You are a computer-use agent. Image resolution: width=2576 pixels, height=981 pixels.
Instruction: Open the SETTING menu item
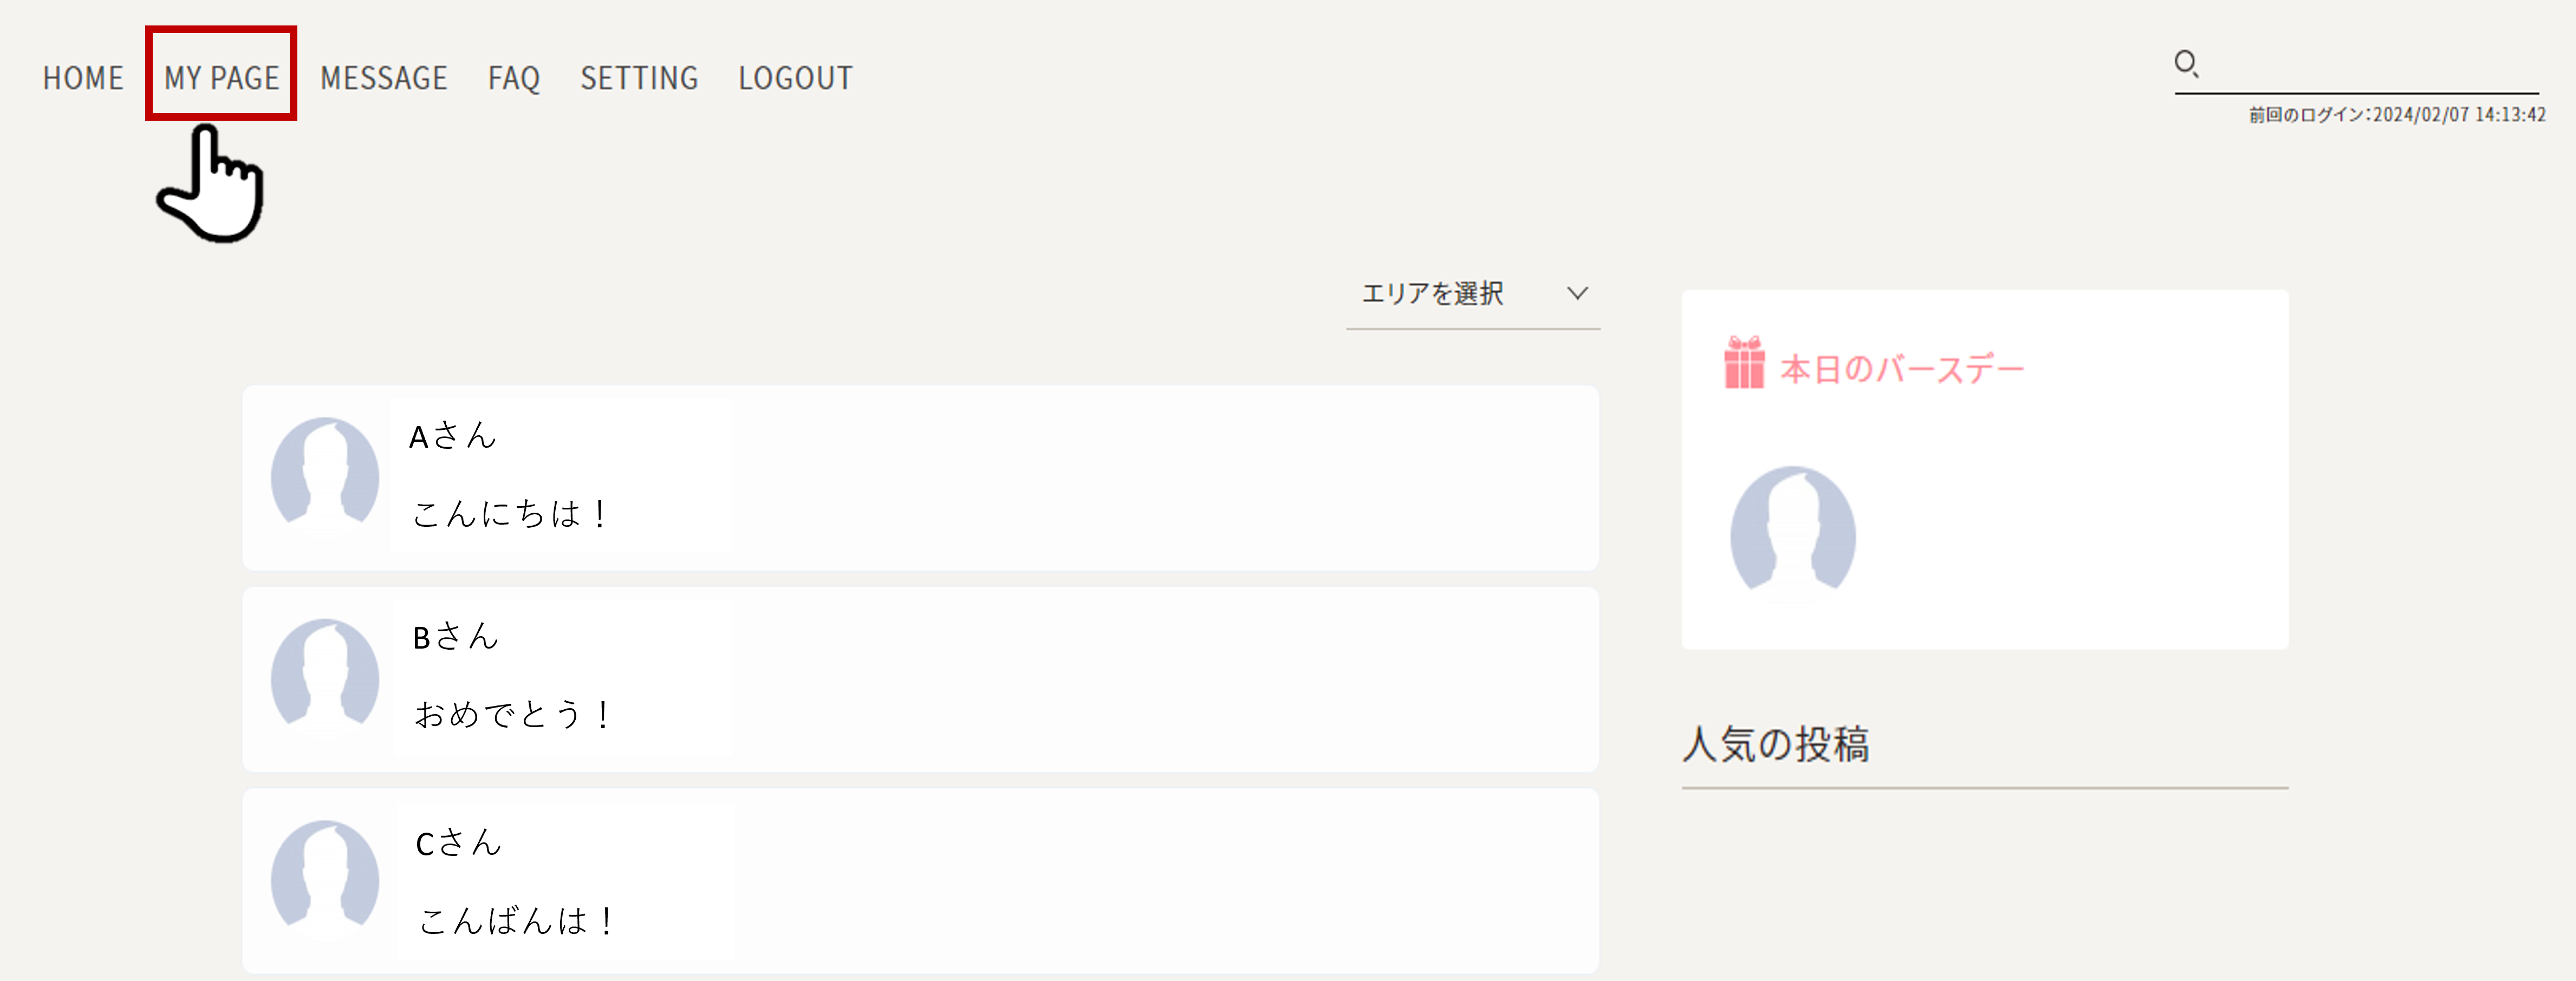click(x=639, y=78)
